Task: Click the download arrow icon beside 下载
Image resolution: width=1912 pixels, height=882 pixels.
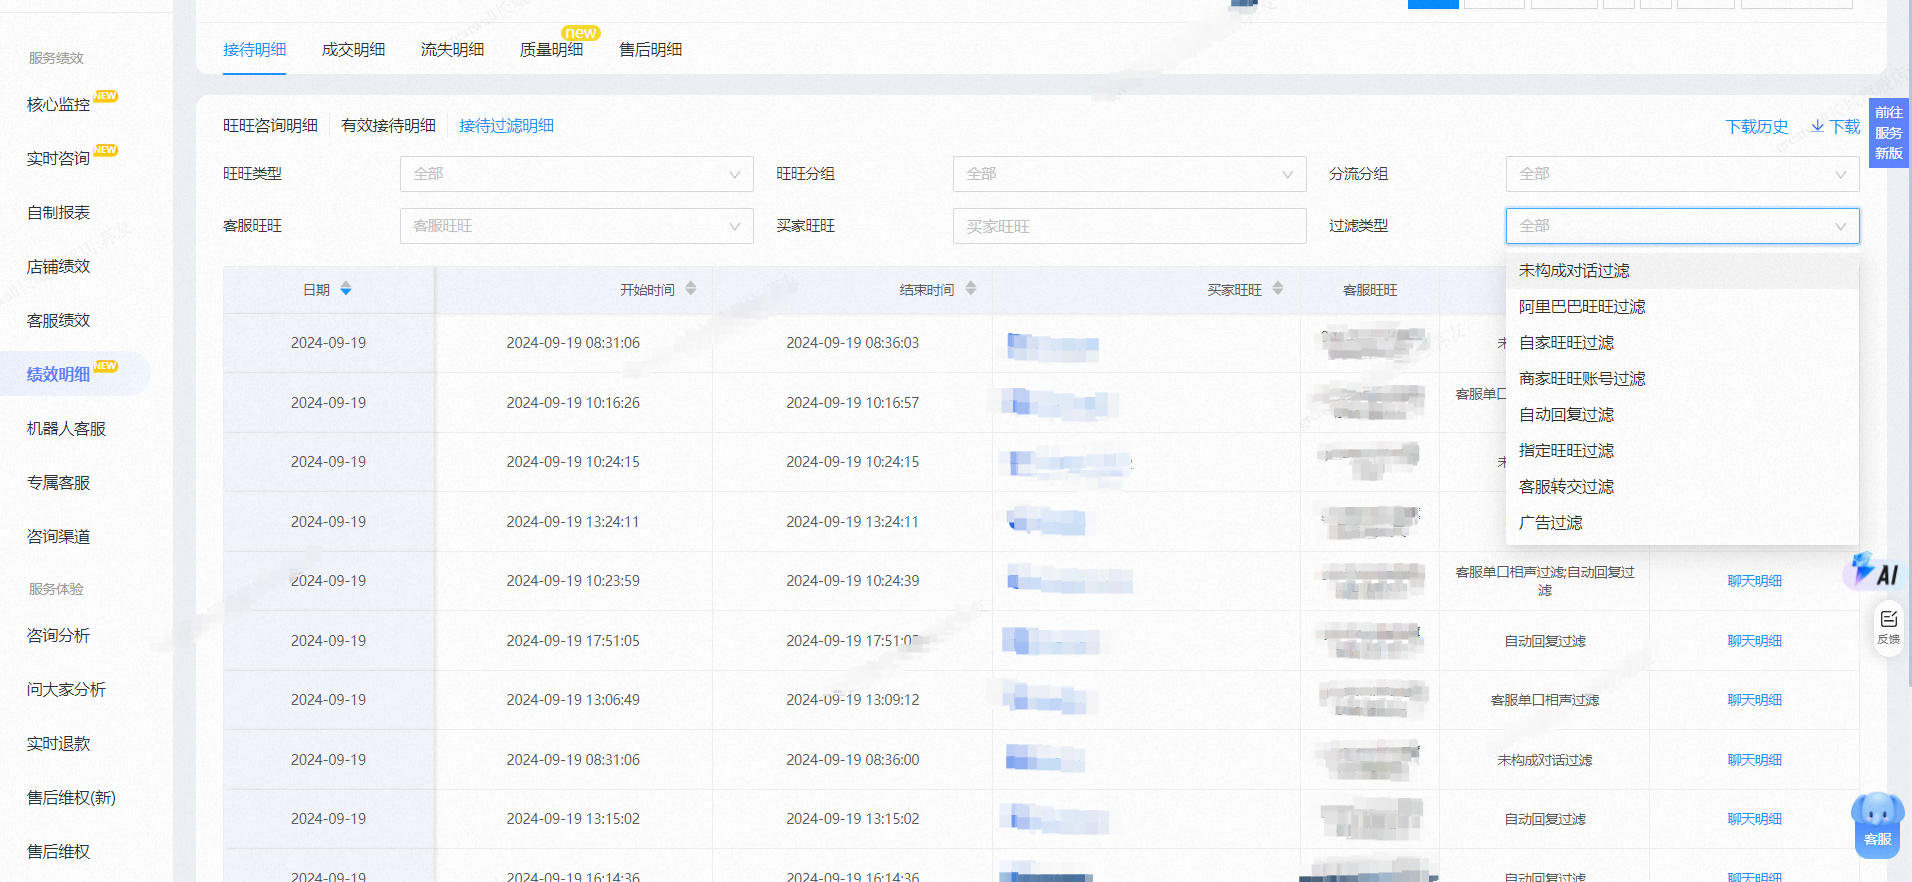Action: tap(1817, 126)
